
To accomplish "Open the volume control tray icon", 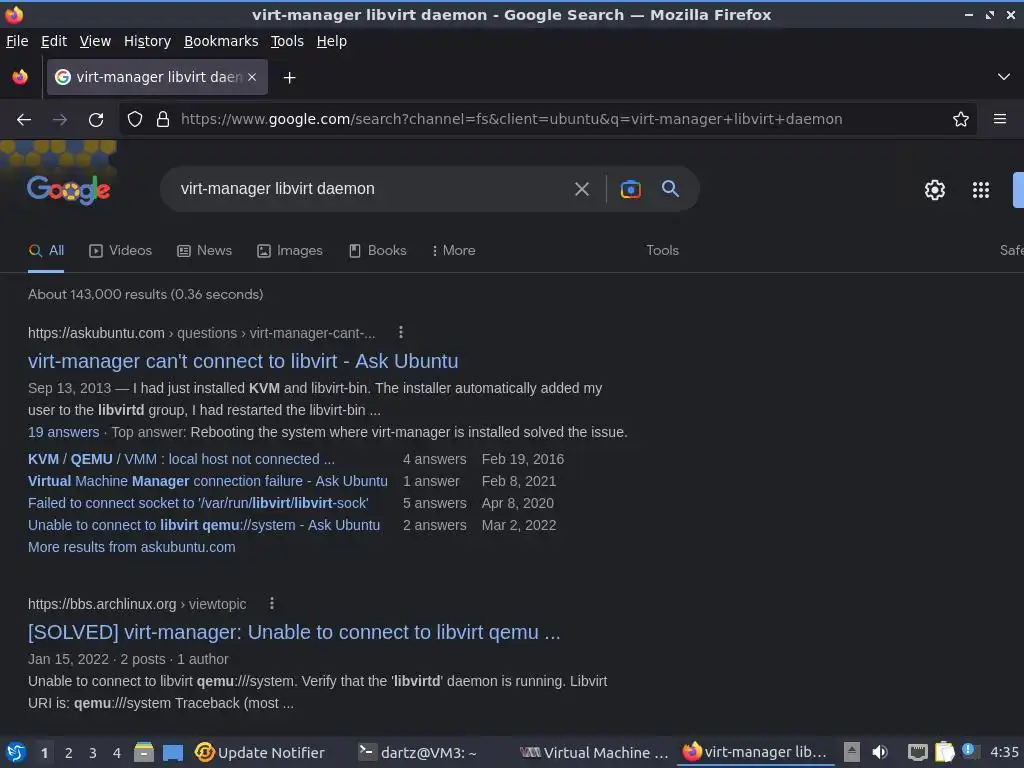I will 880,752.
